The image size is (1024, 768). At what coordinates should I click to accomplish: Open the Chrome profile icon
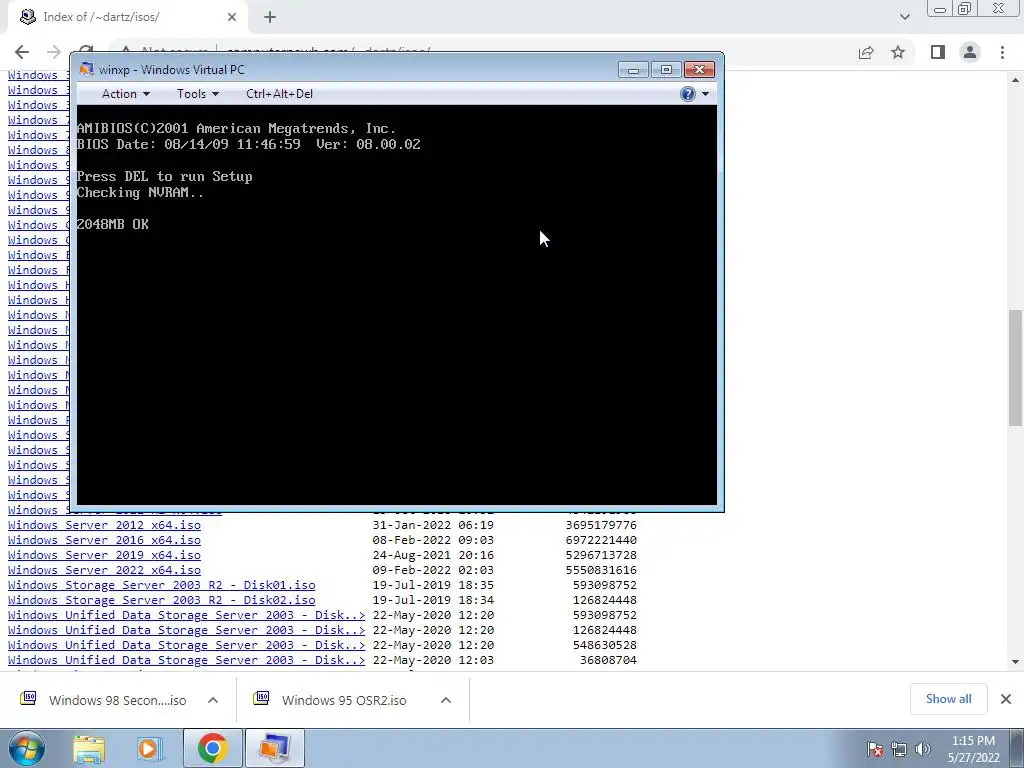(x=970, y=52)
